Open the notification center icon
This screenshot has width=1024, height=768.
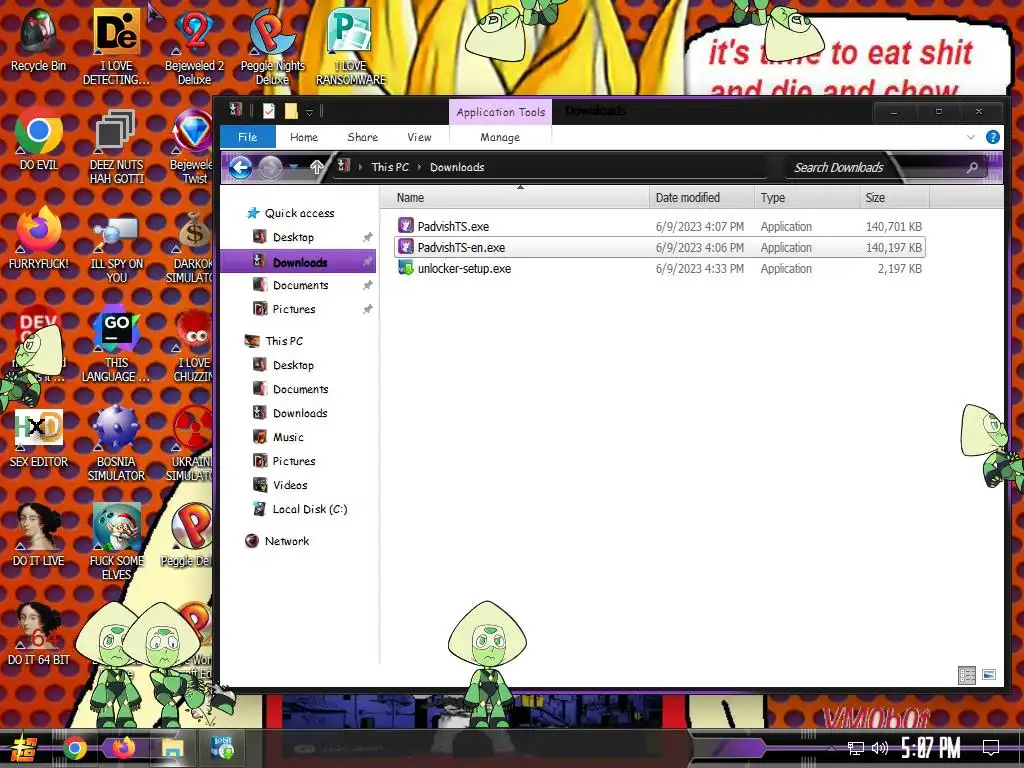(991, 748)
